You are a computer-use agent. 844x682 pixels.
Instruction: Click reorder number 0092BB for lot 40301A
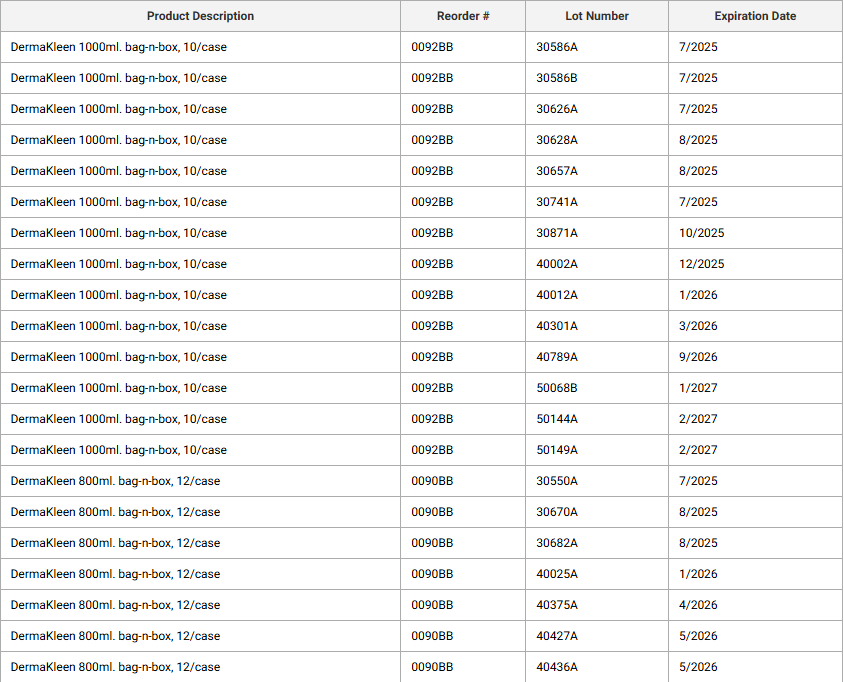(432, 326)
